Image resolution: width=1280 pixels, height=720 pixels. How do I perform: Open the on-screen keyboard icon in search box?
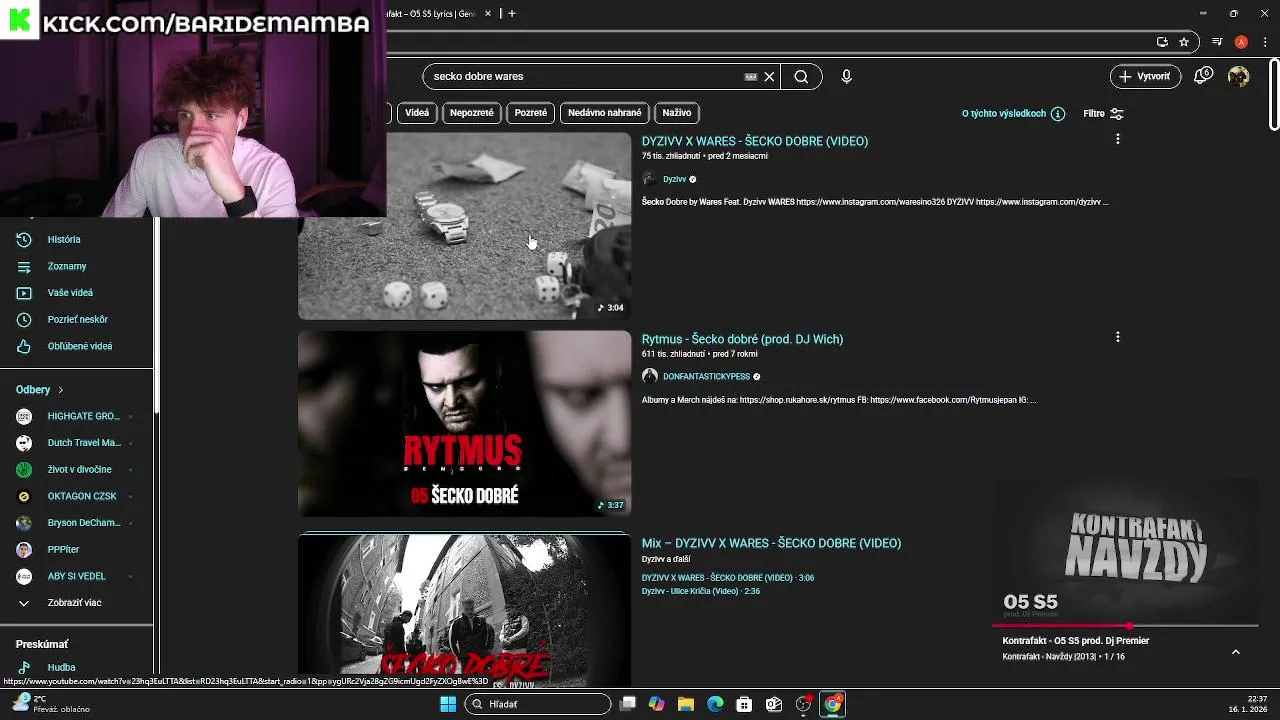click(x=751, y=76)
